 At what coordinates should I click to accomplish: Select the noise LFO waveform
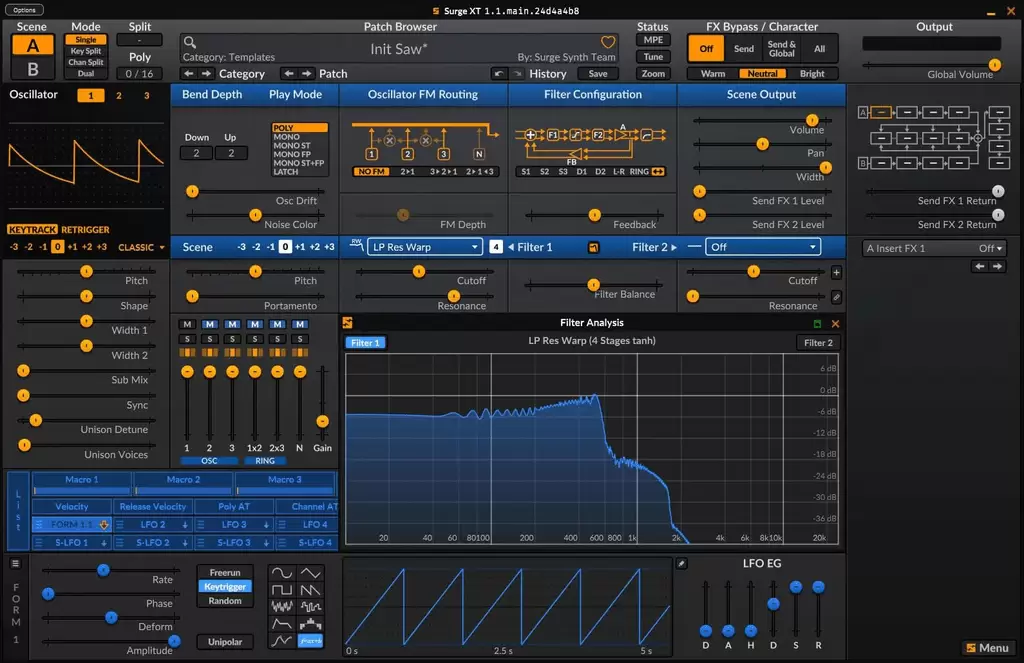pyautogui.click(x=282, y=607)
